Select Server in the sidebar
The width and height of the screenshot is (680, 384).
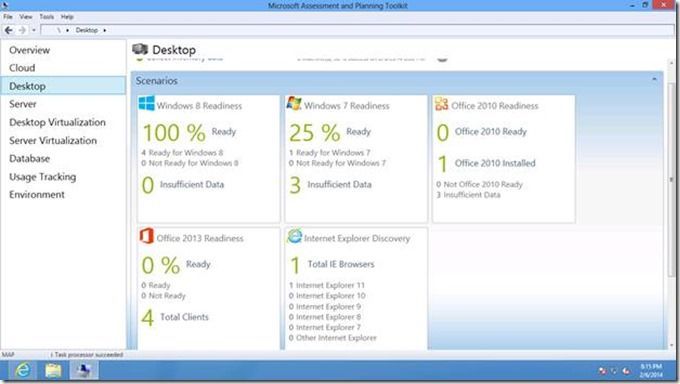point(63,104)
